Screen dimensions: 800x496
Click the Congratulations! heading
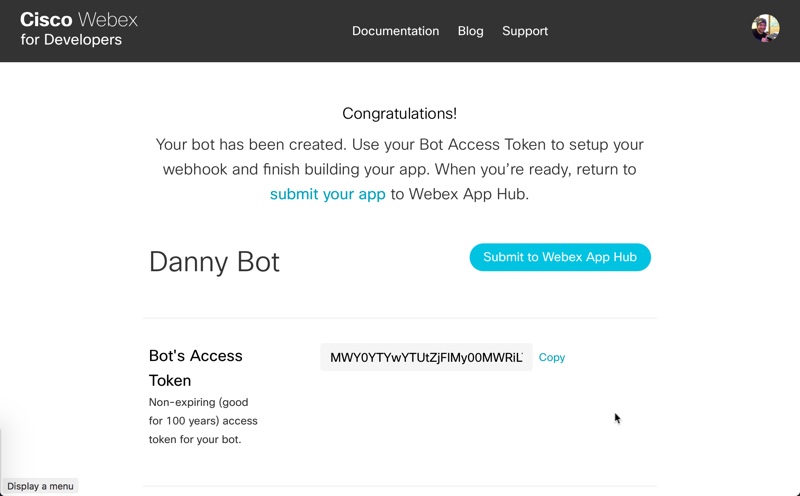click(x=399, y=114)
